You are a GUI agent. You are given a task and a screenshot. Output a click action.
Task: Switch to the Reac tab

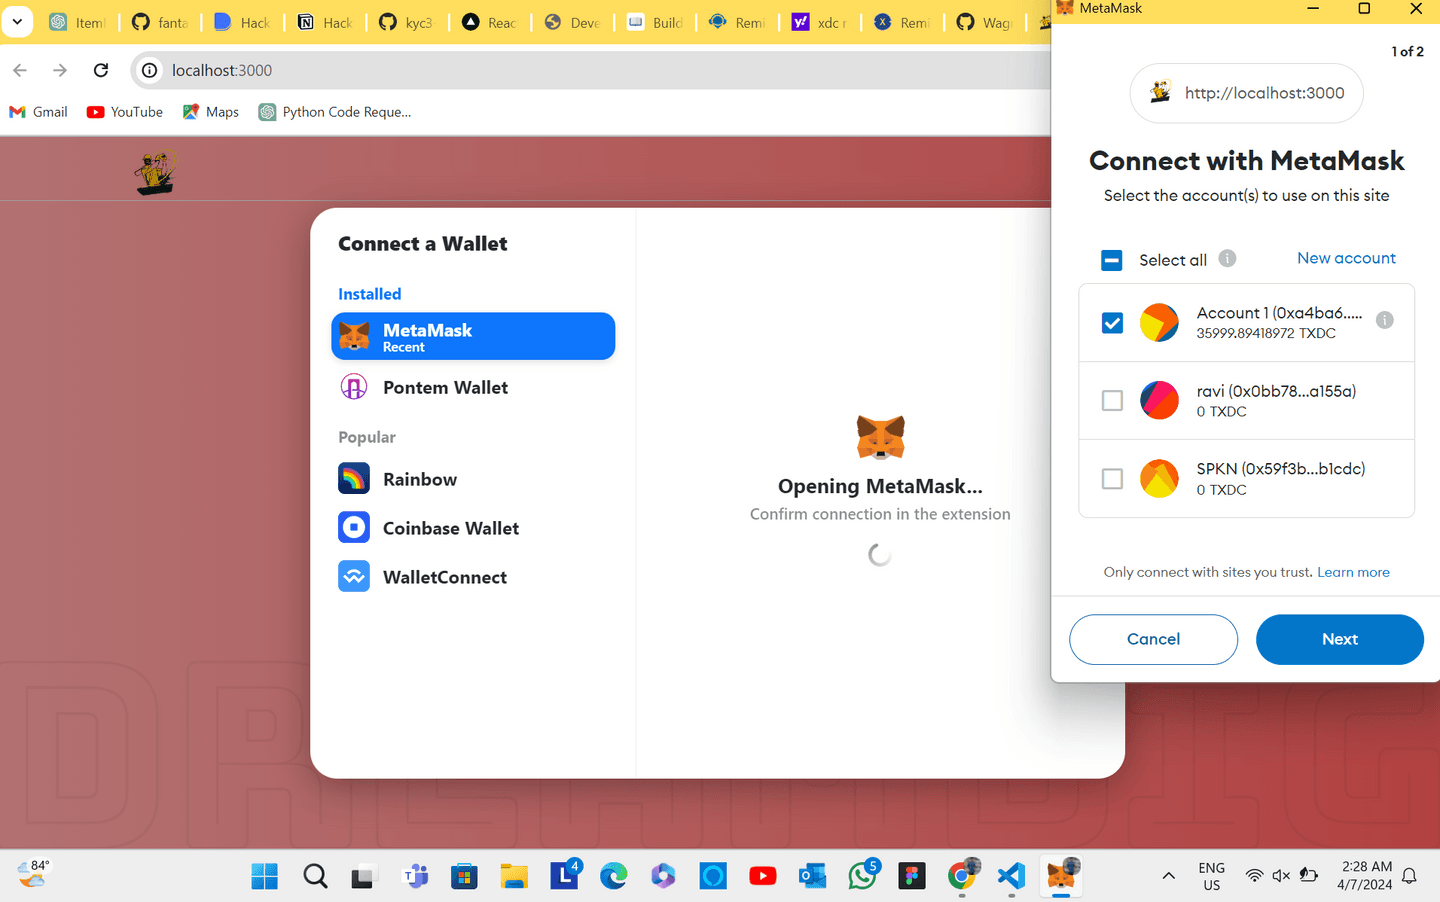coord(491,22)
